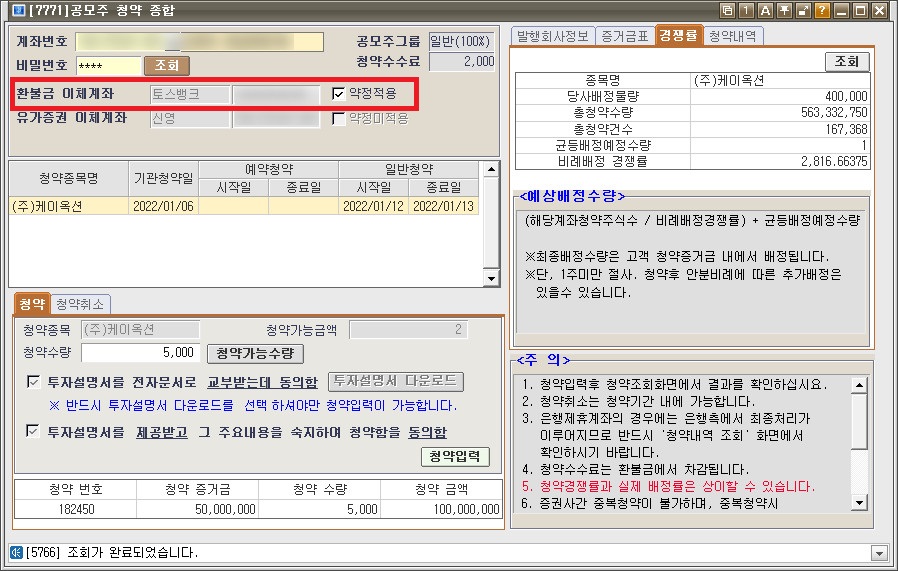Click the [7771] window app icon
The image size is (898, 571).
[18, 10]
